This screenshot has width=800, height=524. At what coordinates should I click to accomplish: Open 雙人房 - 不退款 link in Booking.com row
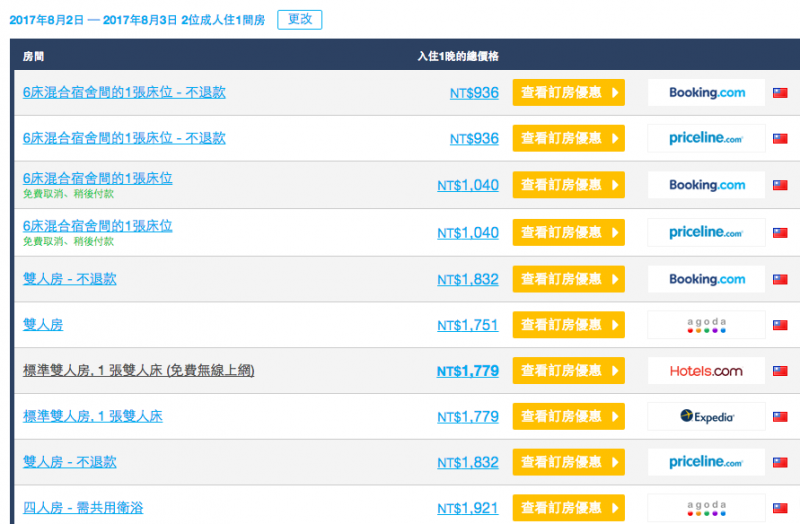click(69, 279)
